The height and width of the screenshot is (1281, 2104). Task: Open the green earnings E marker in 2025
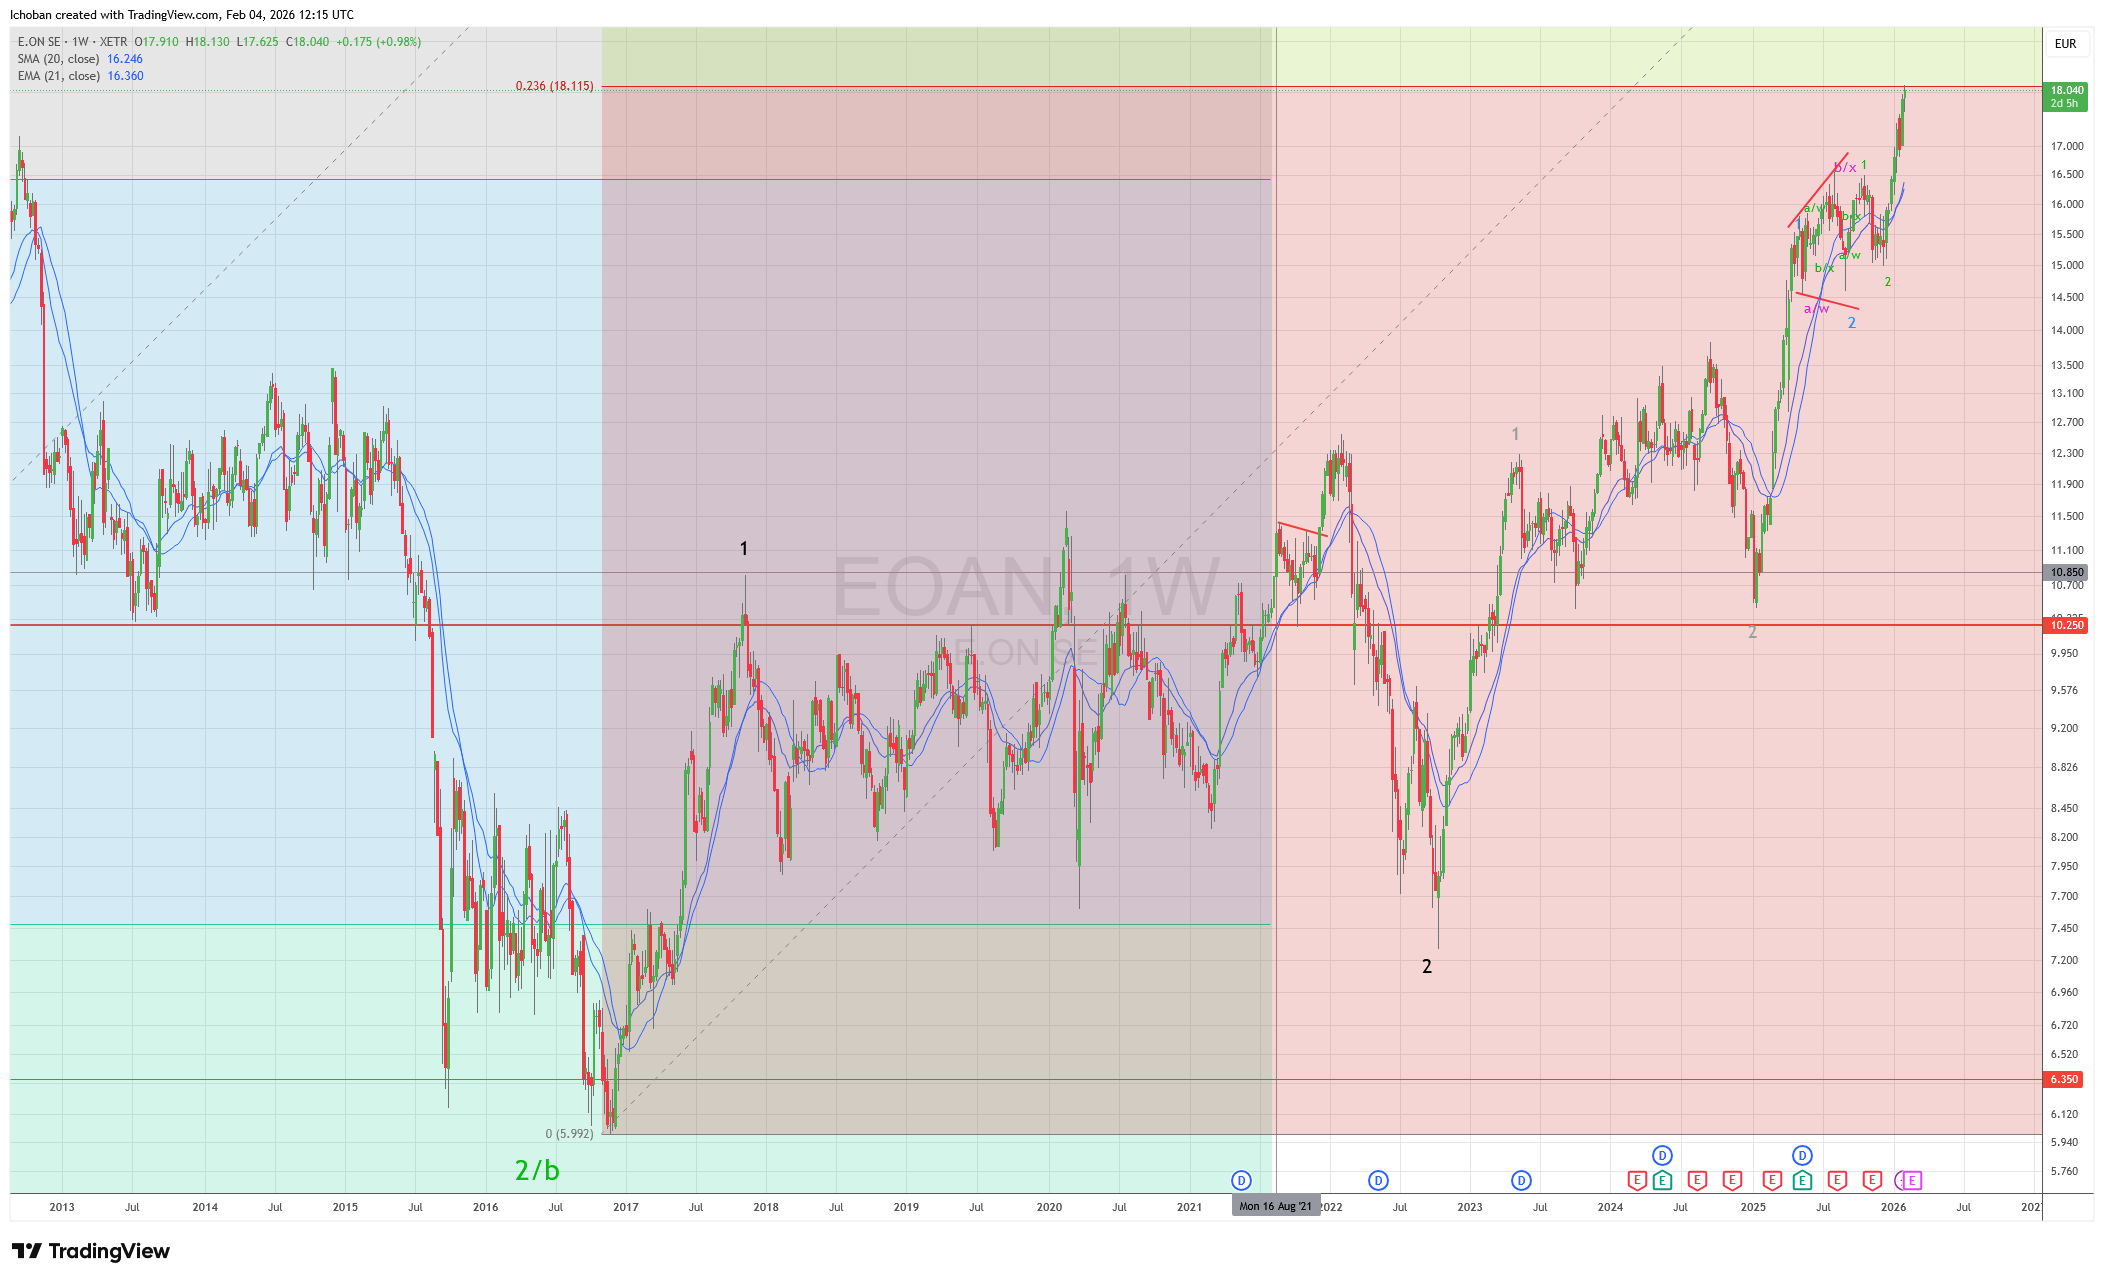(x=1802, y=1180)
